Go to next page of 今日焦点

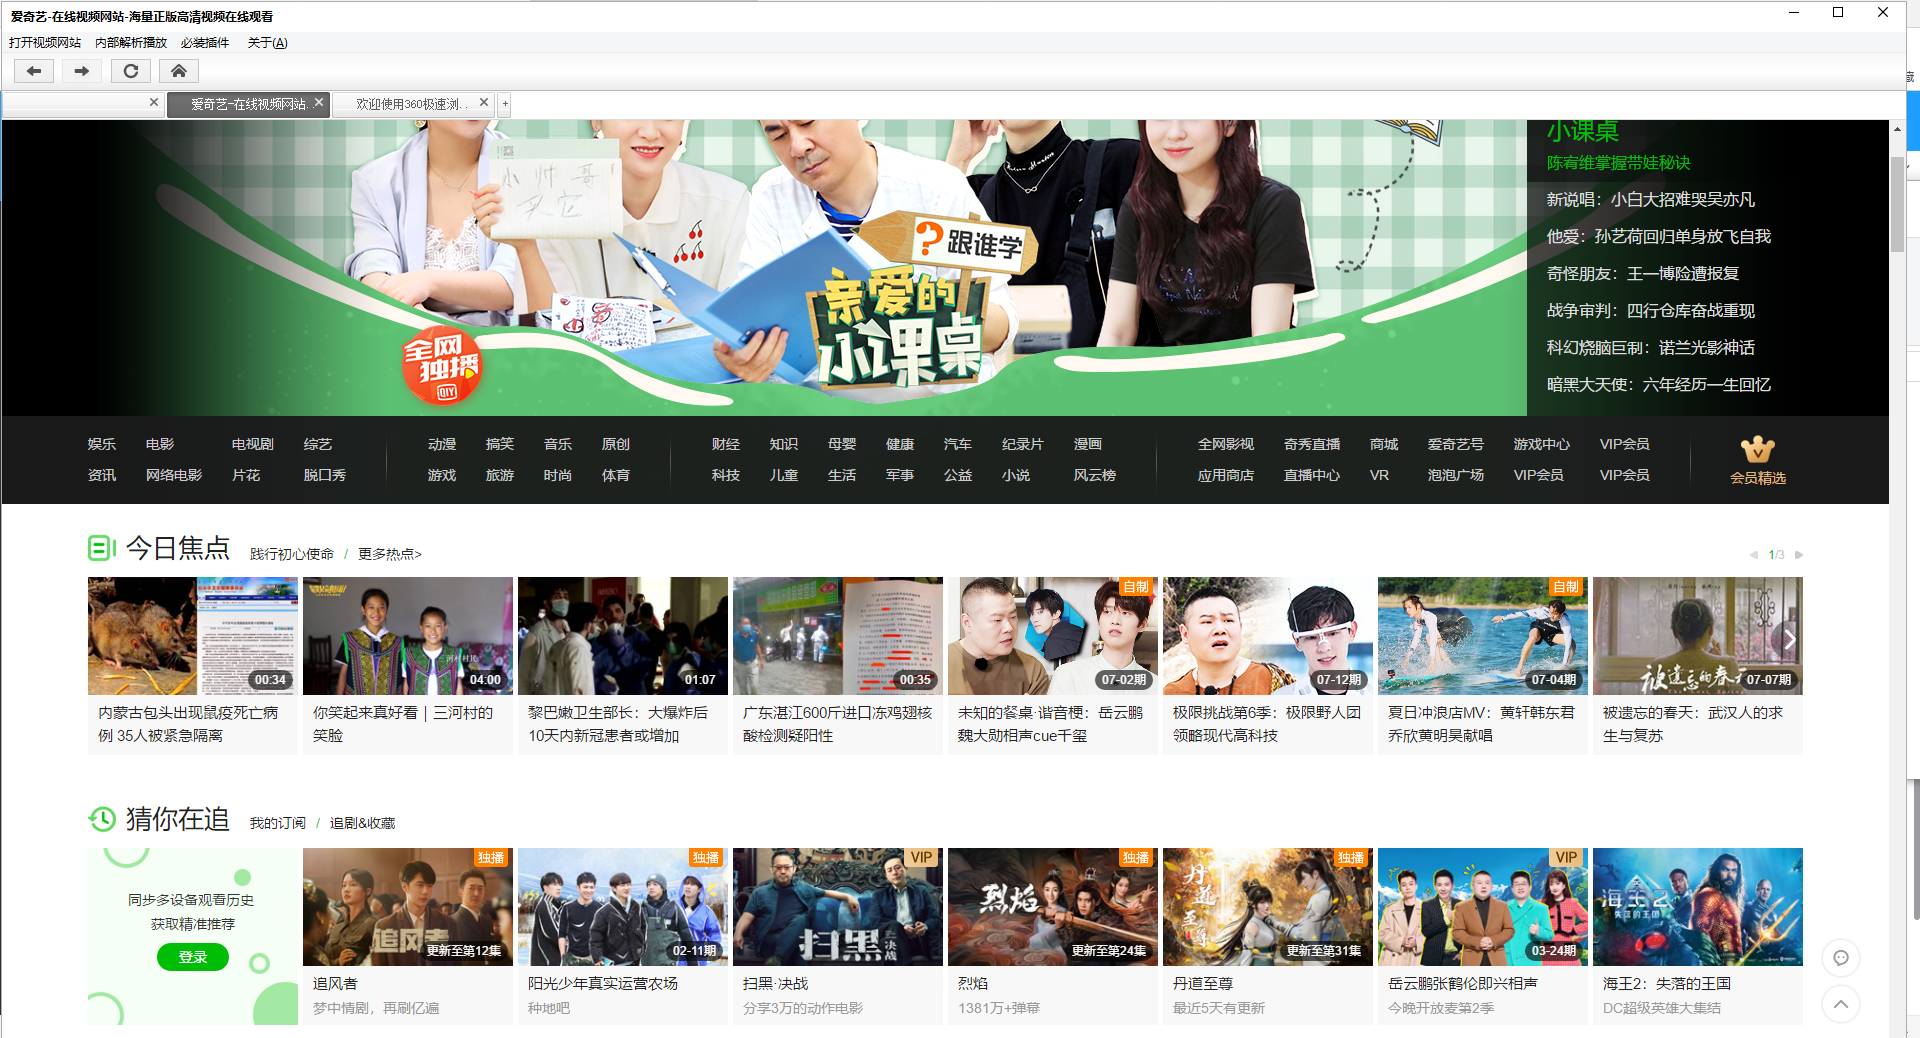[1799, 555]
